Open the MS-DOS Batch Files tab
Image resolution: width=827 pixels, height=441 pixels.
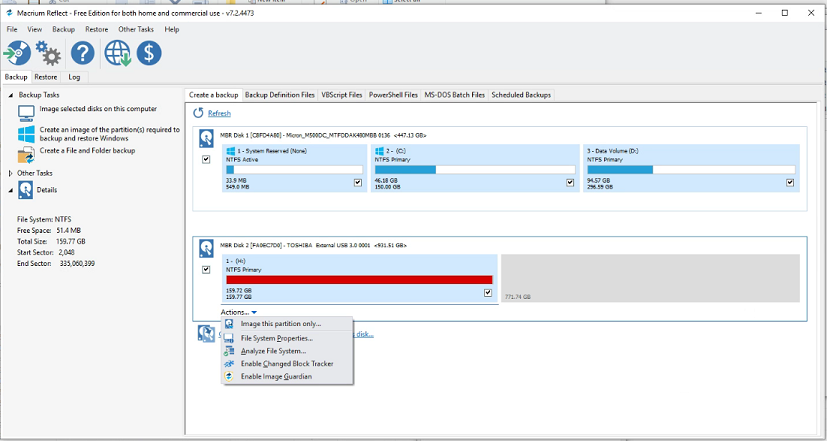point(455,95)
